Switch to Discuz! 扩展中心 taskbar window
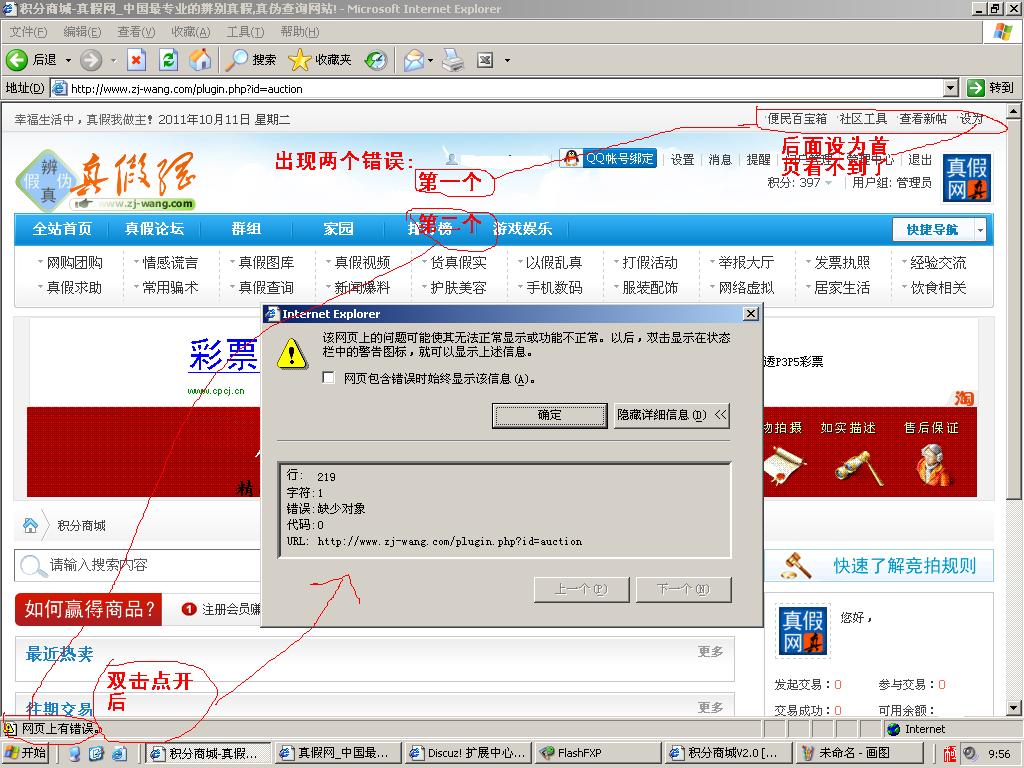Image resolution: width=1024 pixels, height=768 pixels. coord(468,753)
